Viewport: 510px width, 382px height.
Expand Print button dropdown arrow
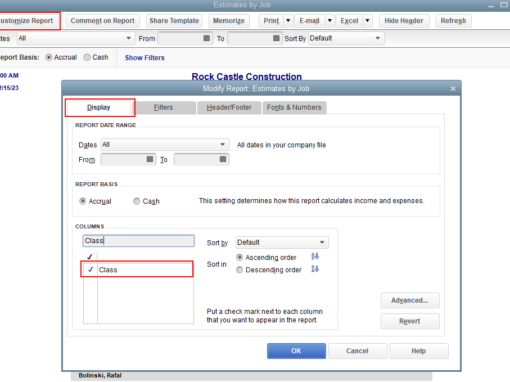[x=288, y=21]
